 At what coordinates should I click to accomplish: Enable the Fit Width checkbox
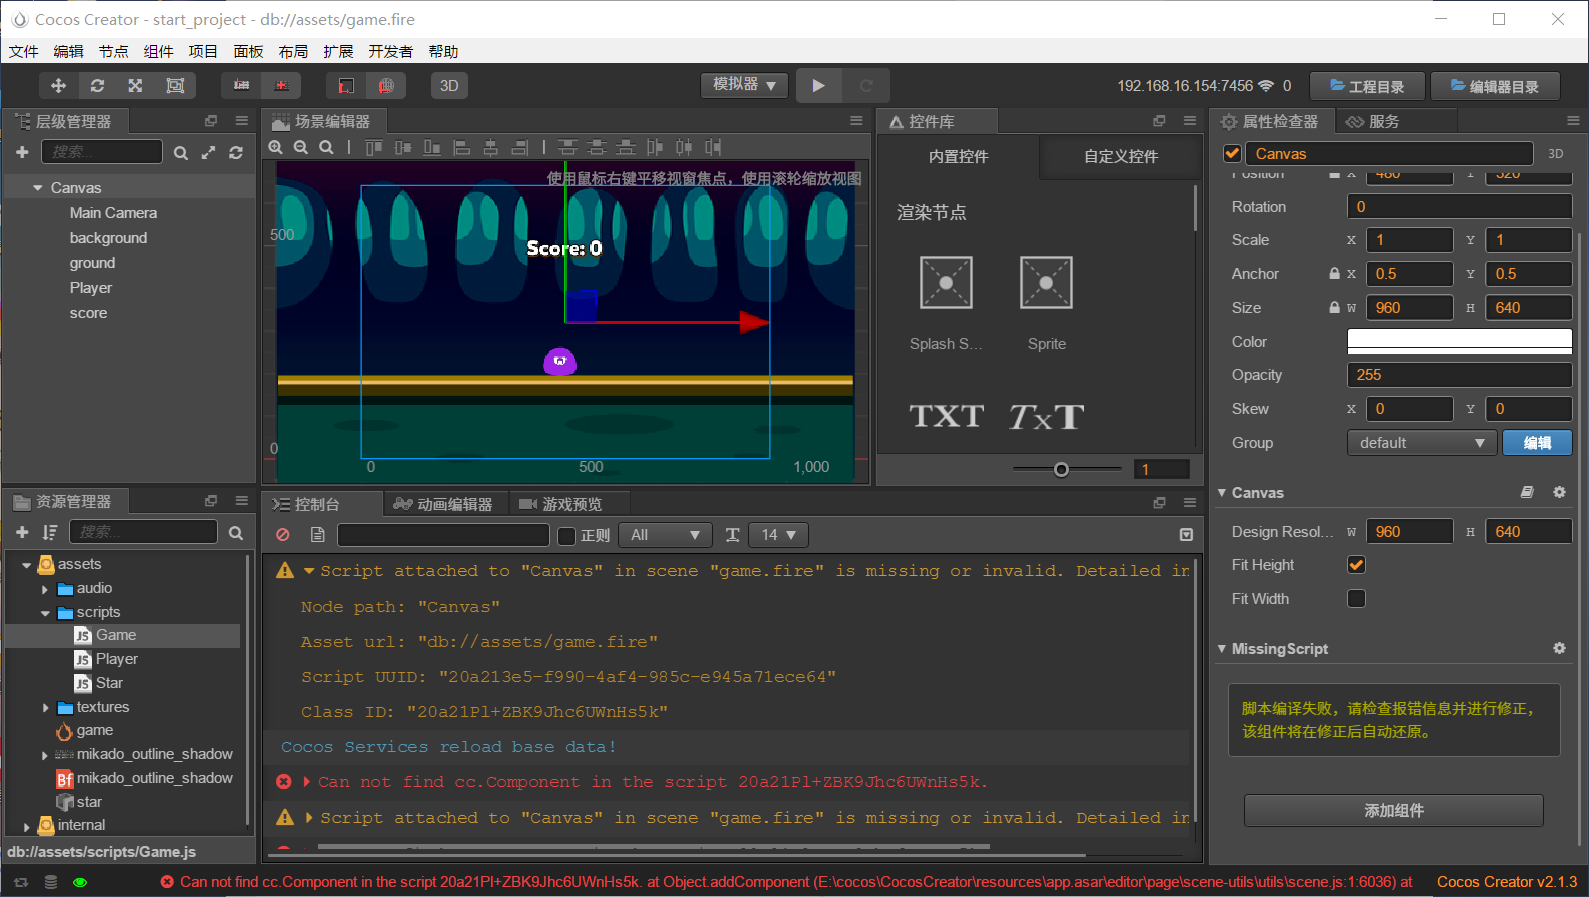(x=1356, y=599)
